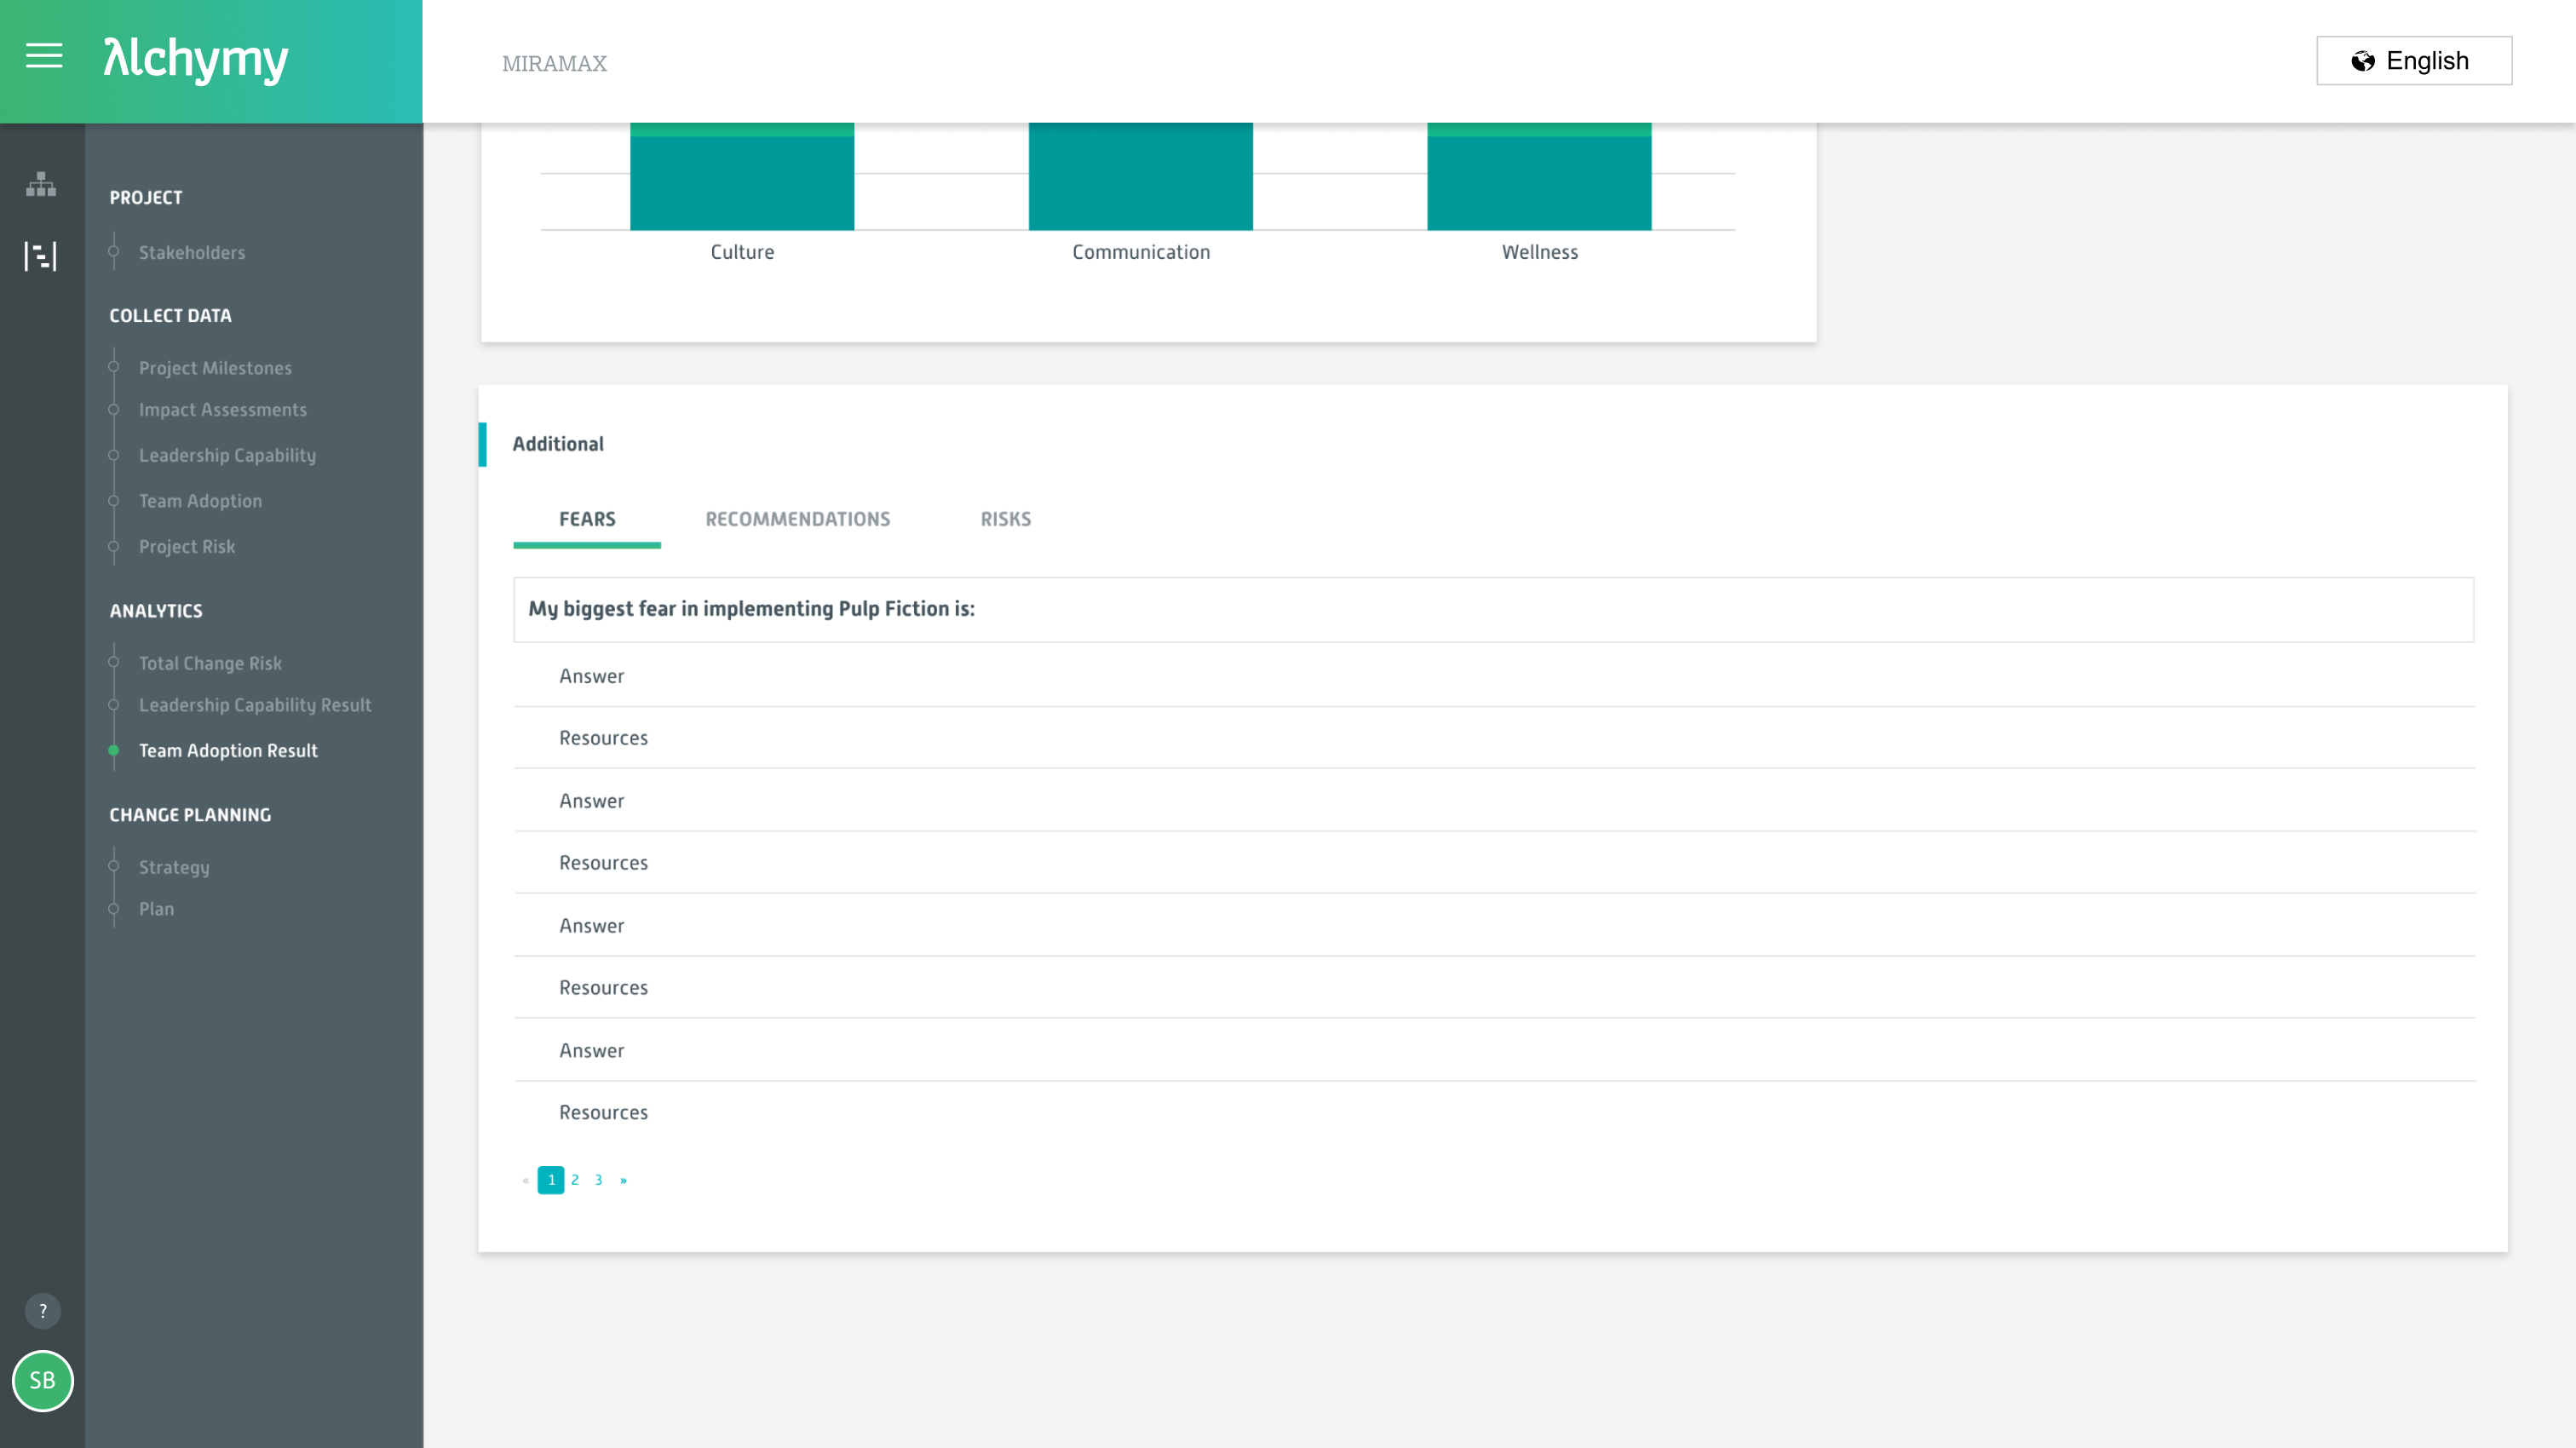Switch to the Recommendations tab
This screenshot has width=2576, height=1448.
point(797,519)
